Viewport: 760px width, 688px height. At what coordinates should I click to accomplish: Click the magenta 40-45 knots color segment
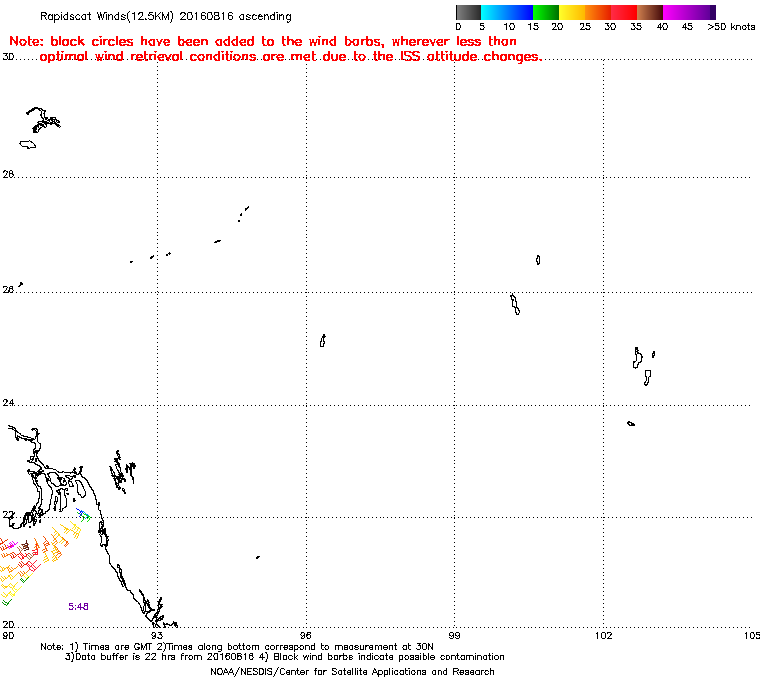tap(676, 12)
